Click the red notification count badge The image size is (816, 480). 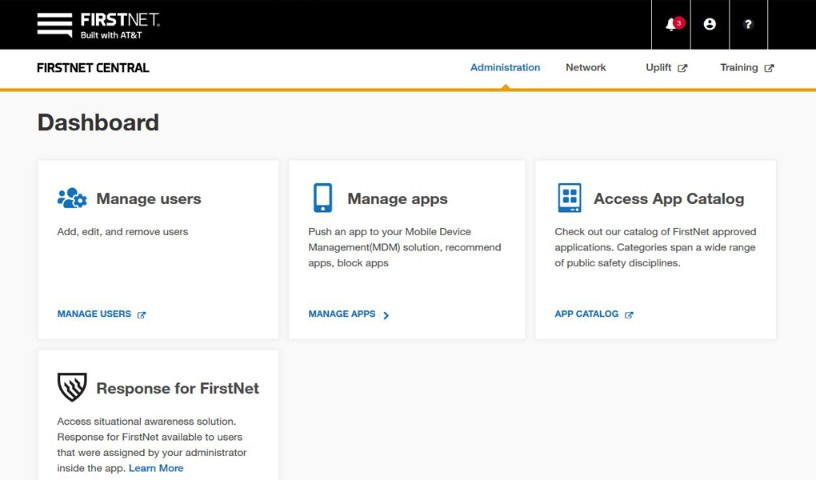click(x=679, y=23)
